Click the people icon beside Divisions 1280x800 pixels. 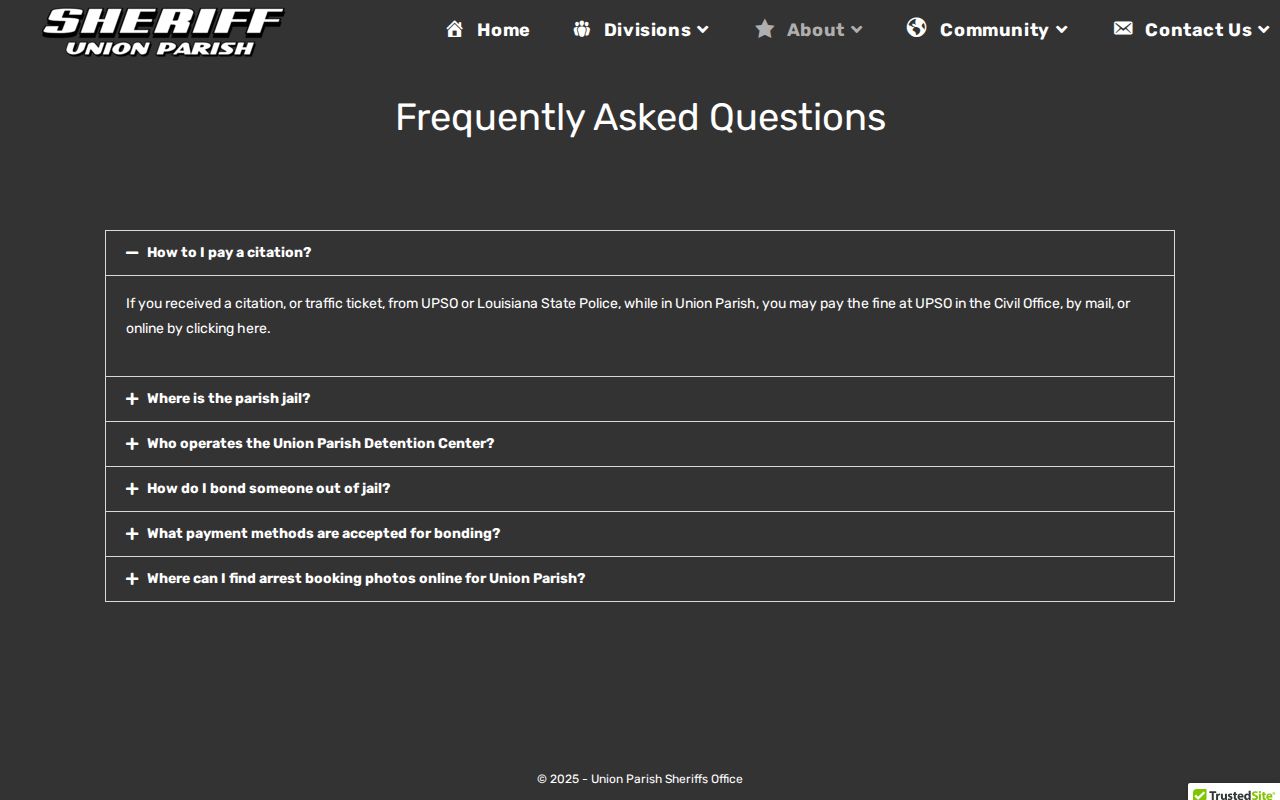581,29
